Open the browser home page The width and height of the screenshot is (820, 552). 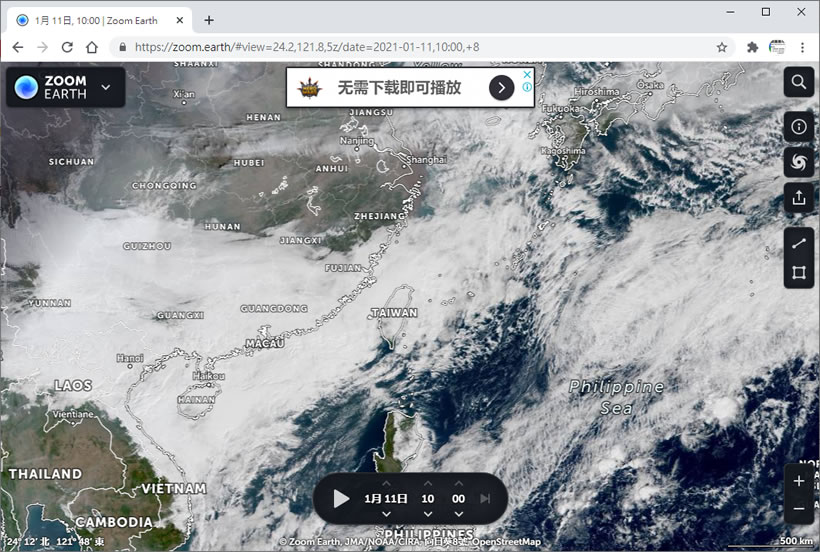point(92,47)
